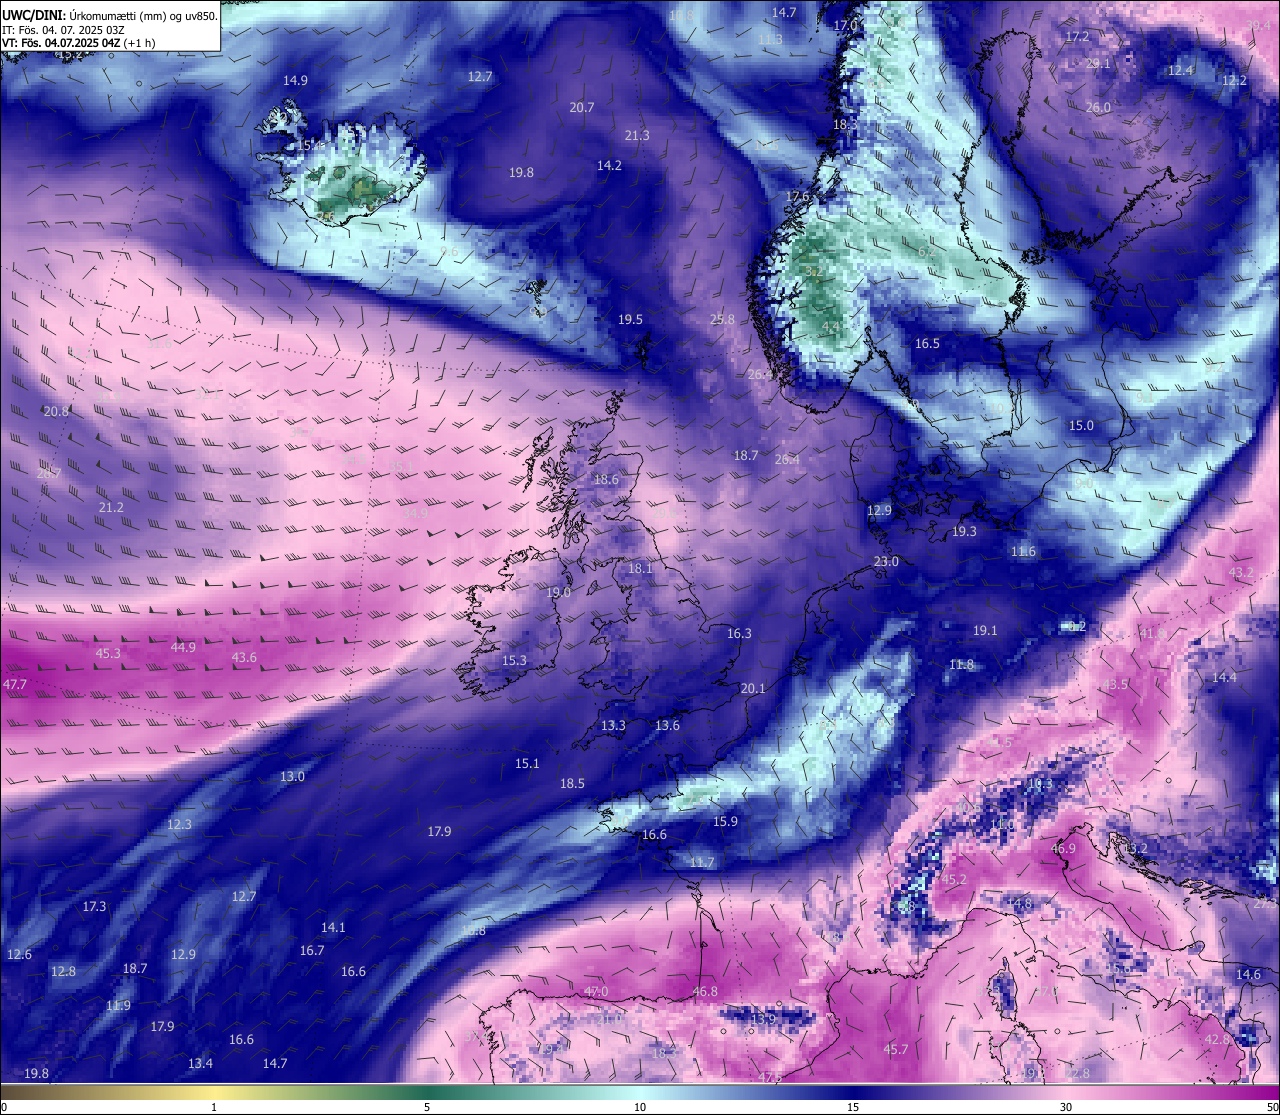Click the 19.0 value over the Irish Sea
The image size is (1280, 1115).
click(x=558, y=592)
